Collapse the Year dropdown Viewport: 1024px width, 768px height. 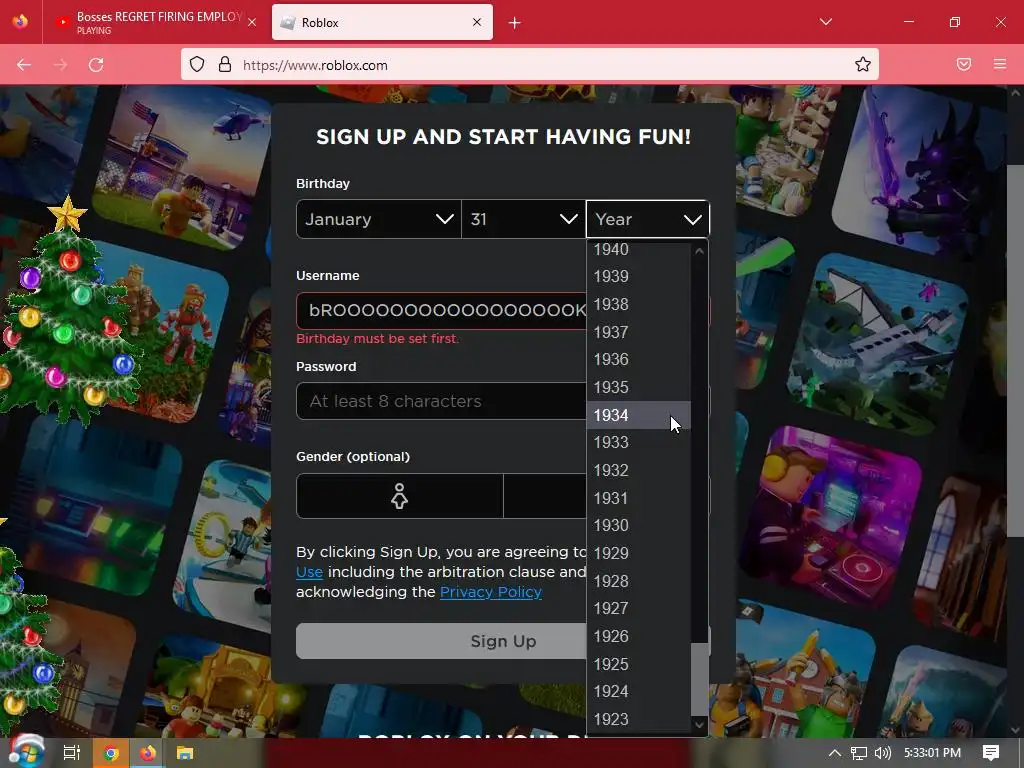[x=648, y=219]
